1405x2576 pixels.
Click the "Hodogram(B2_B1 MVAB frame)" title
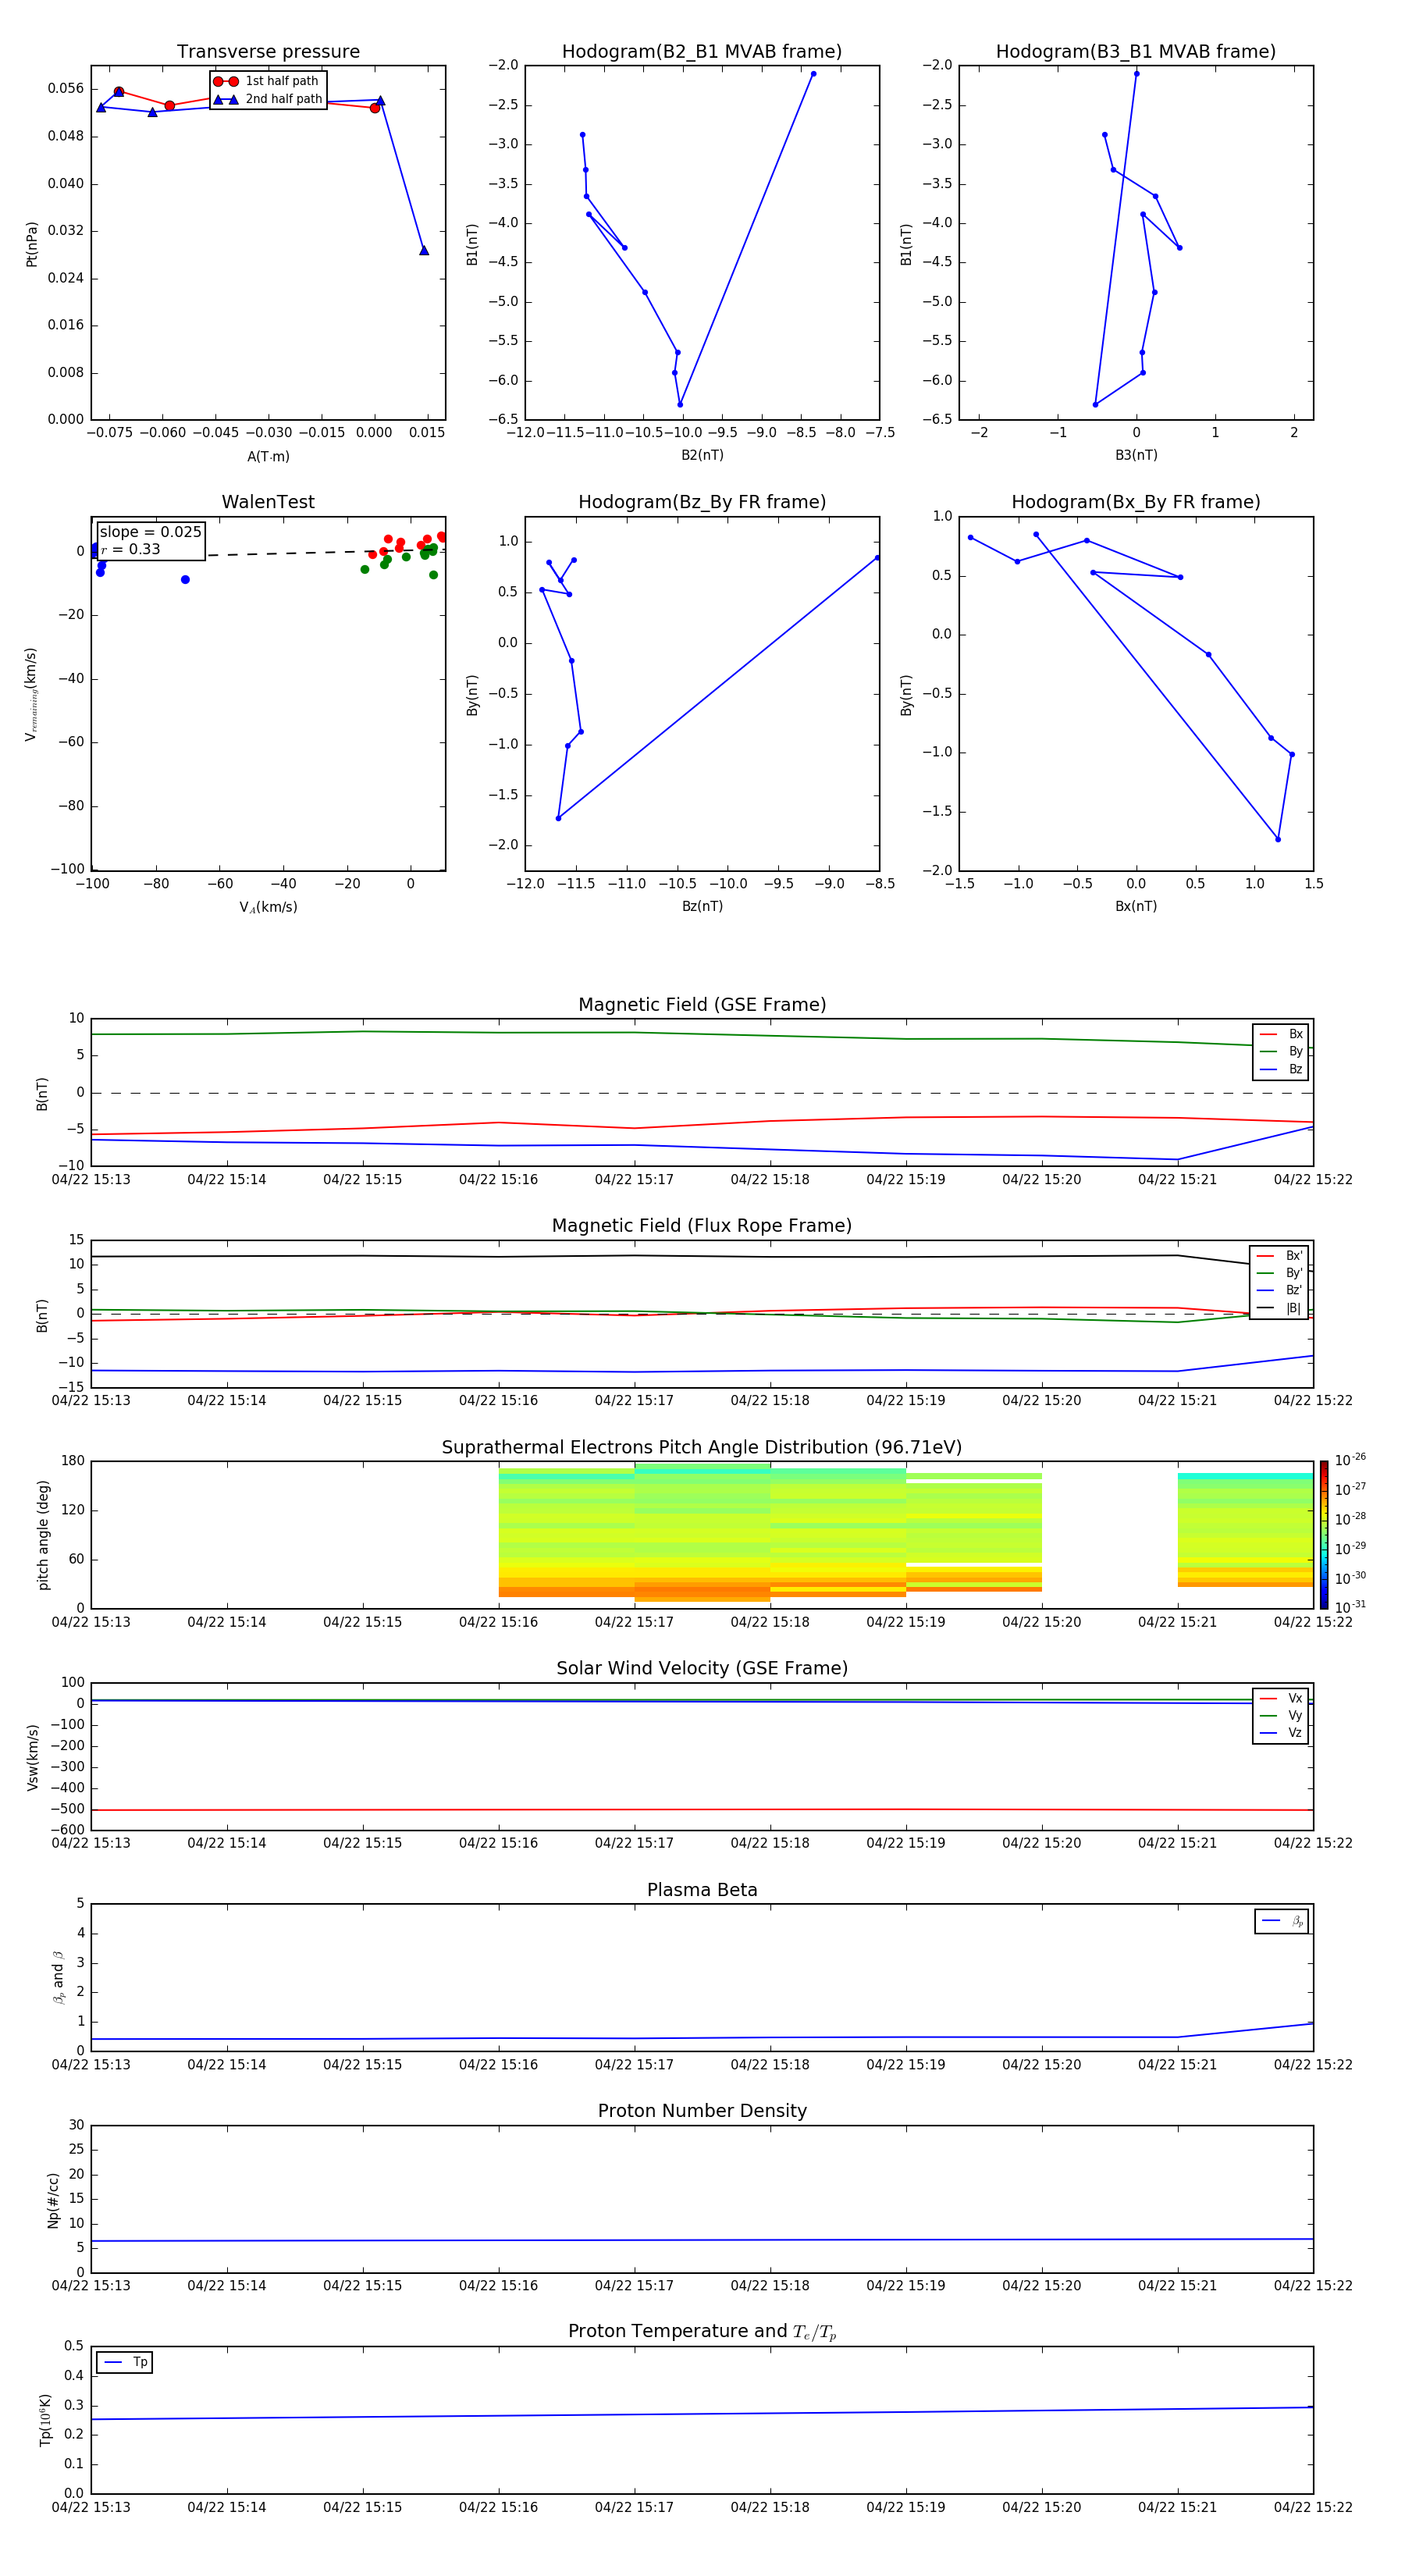coord(702,52)
